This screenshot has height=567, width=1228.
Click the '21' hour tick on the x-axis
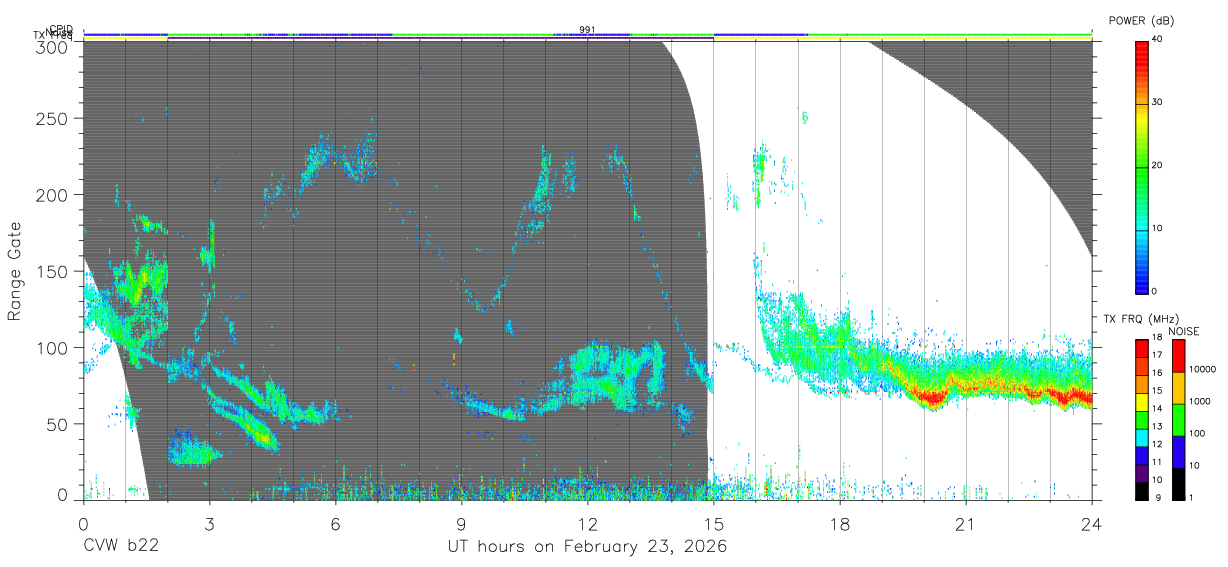pyautogui.click(x=966, y=523)
